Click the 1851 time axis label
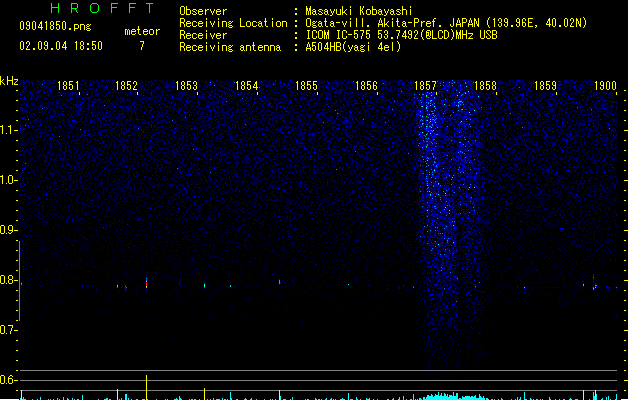This screenshot has width=629, height=400. point(68,86)
